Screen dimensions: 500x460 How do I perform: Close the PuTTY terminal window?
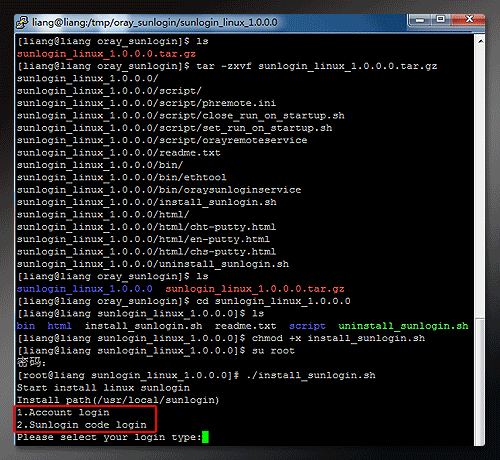click(469, 19)
